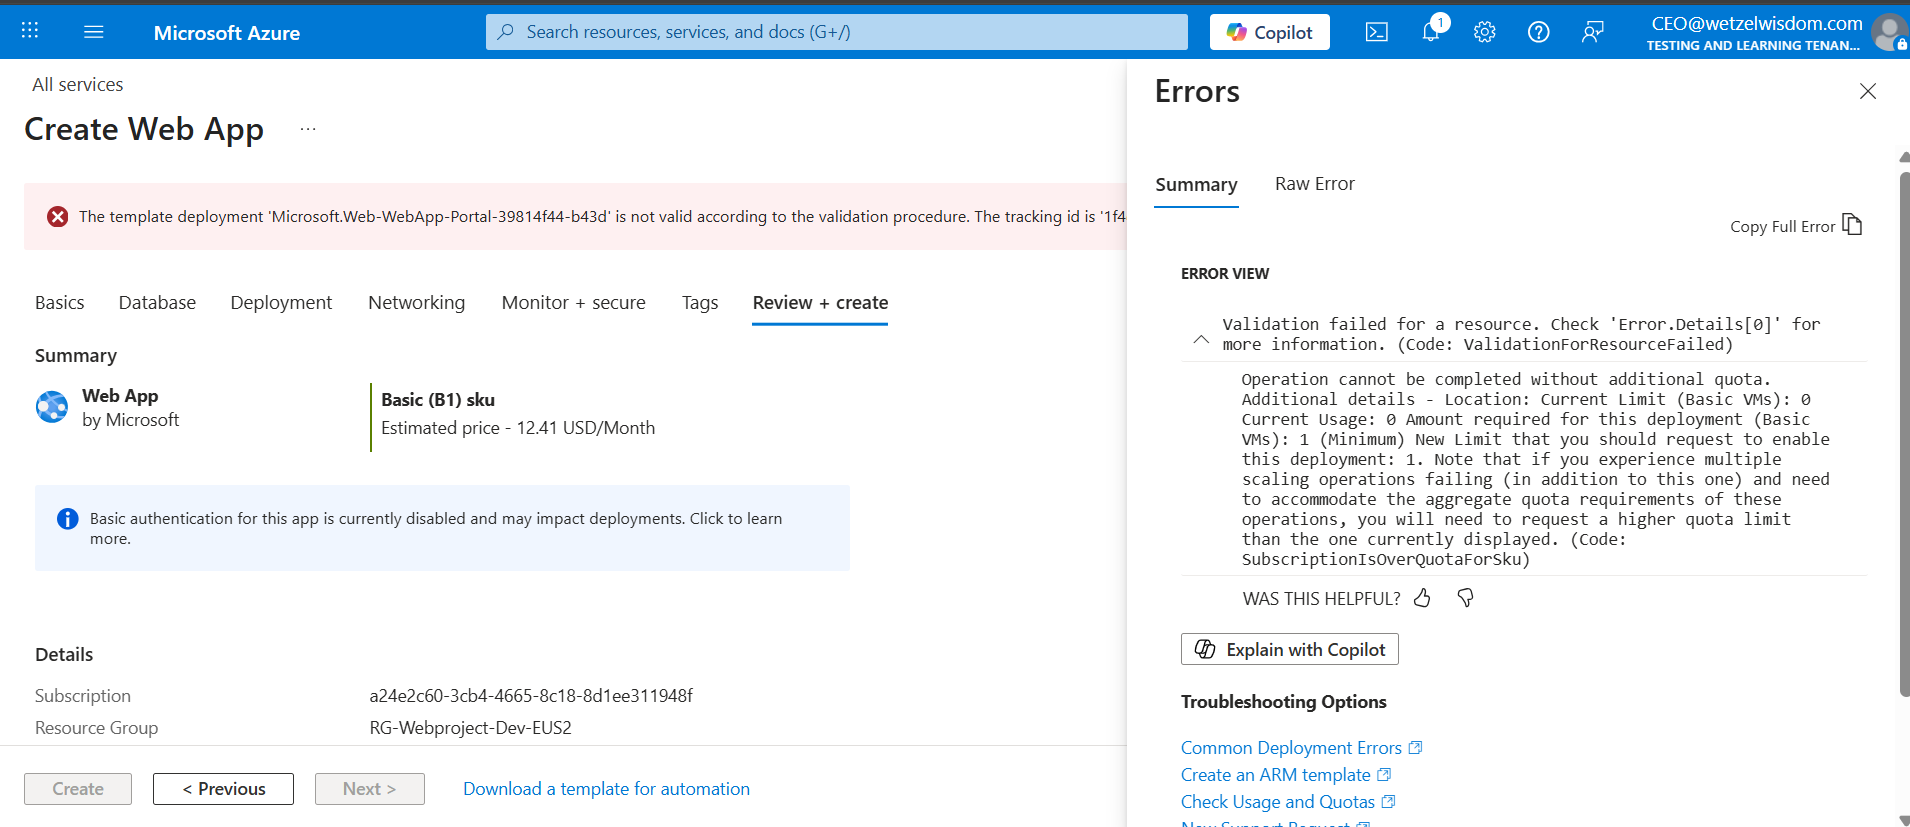1910x827 pixels.
Task: Open the Azure apps grid launcher
Action: tap(30, 31)
